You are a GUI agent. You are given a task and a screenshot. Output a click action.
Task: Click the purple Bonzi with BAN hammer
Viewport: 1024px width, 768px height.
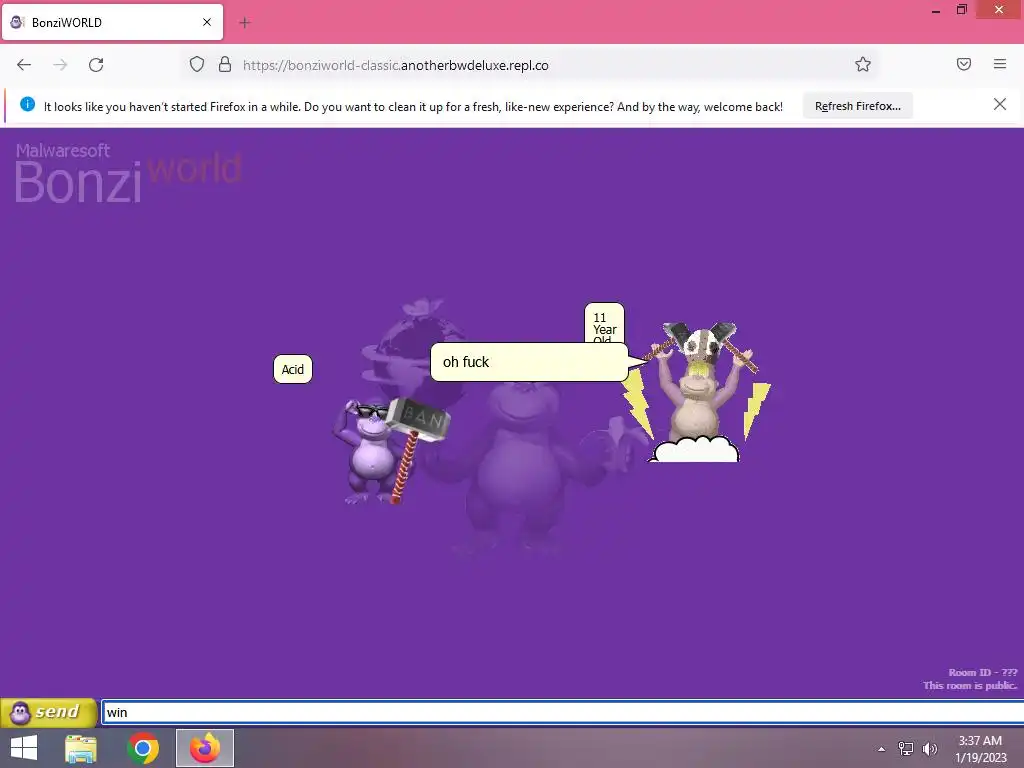(390, 451)
